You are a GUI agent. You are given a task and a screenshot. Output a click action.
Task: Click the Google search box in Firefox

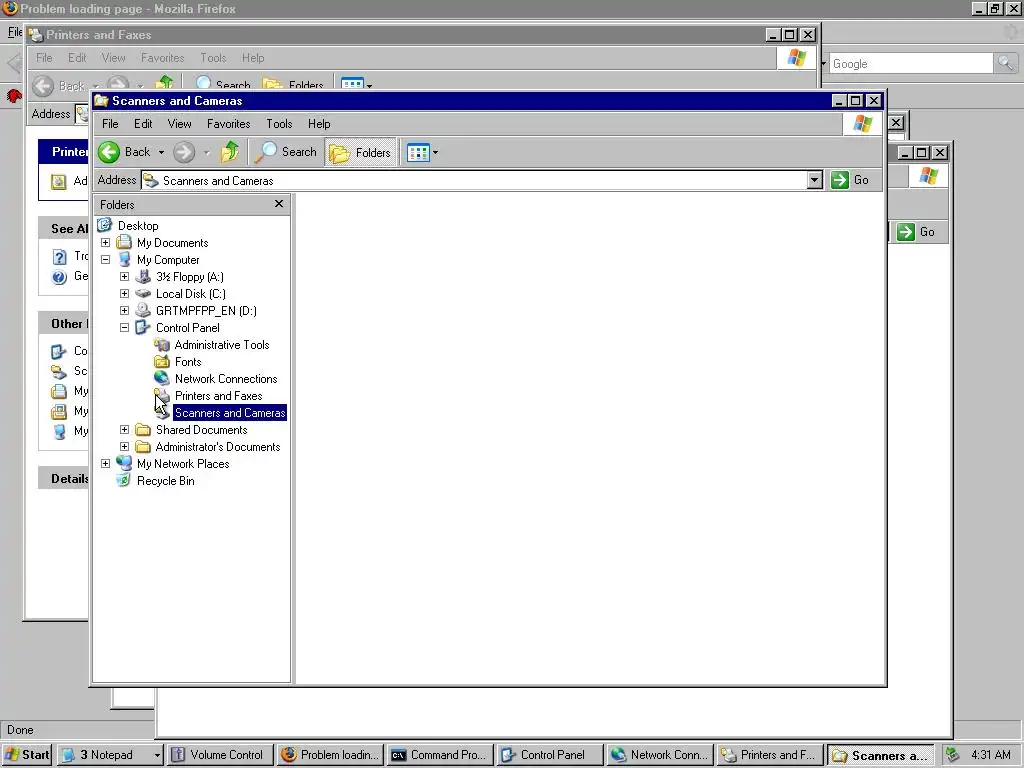pyautogui.click(x=911, y=64)
